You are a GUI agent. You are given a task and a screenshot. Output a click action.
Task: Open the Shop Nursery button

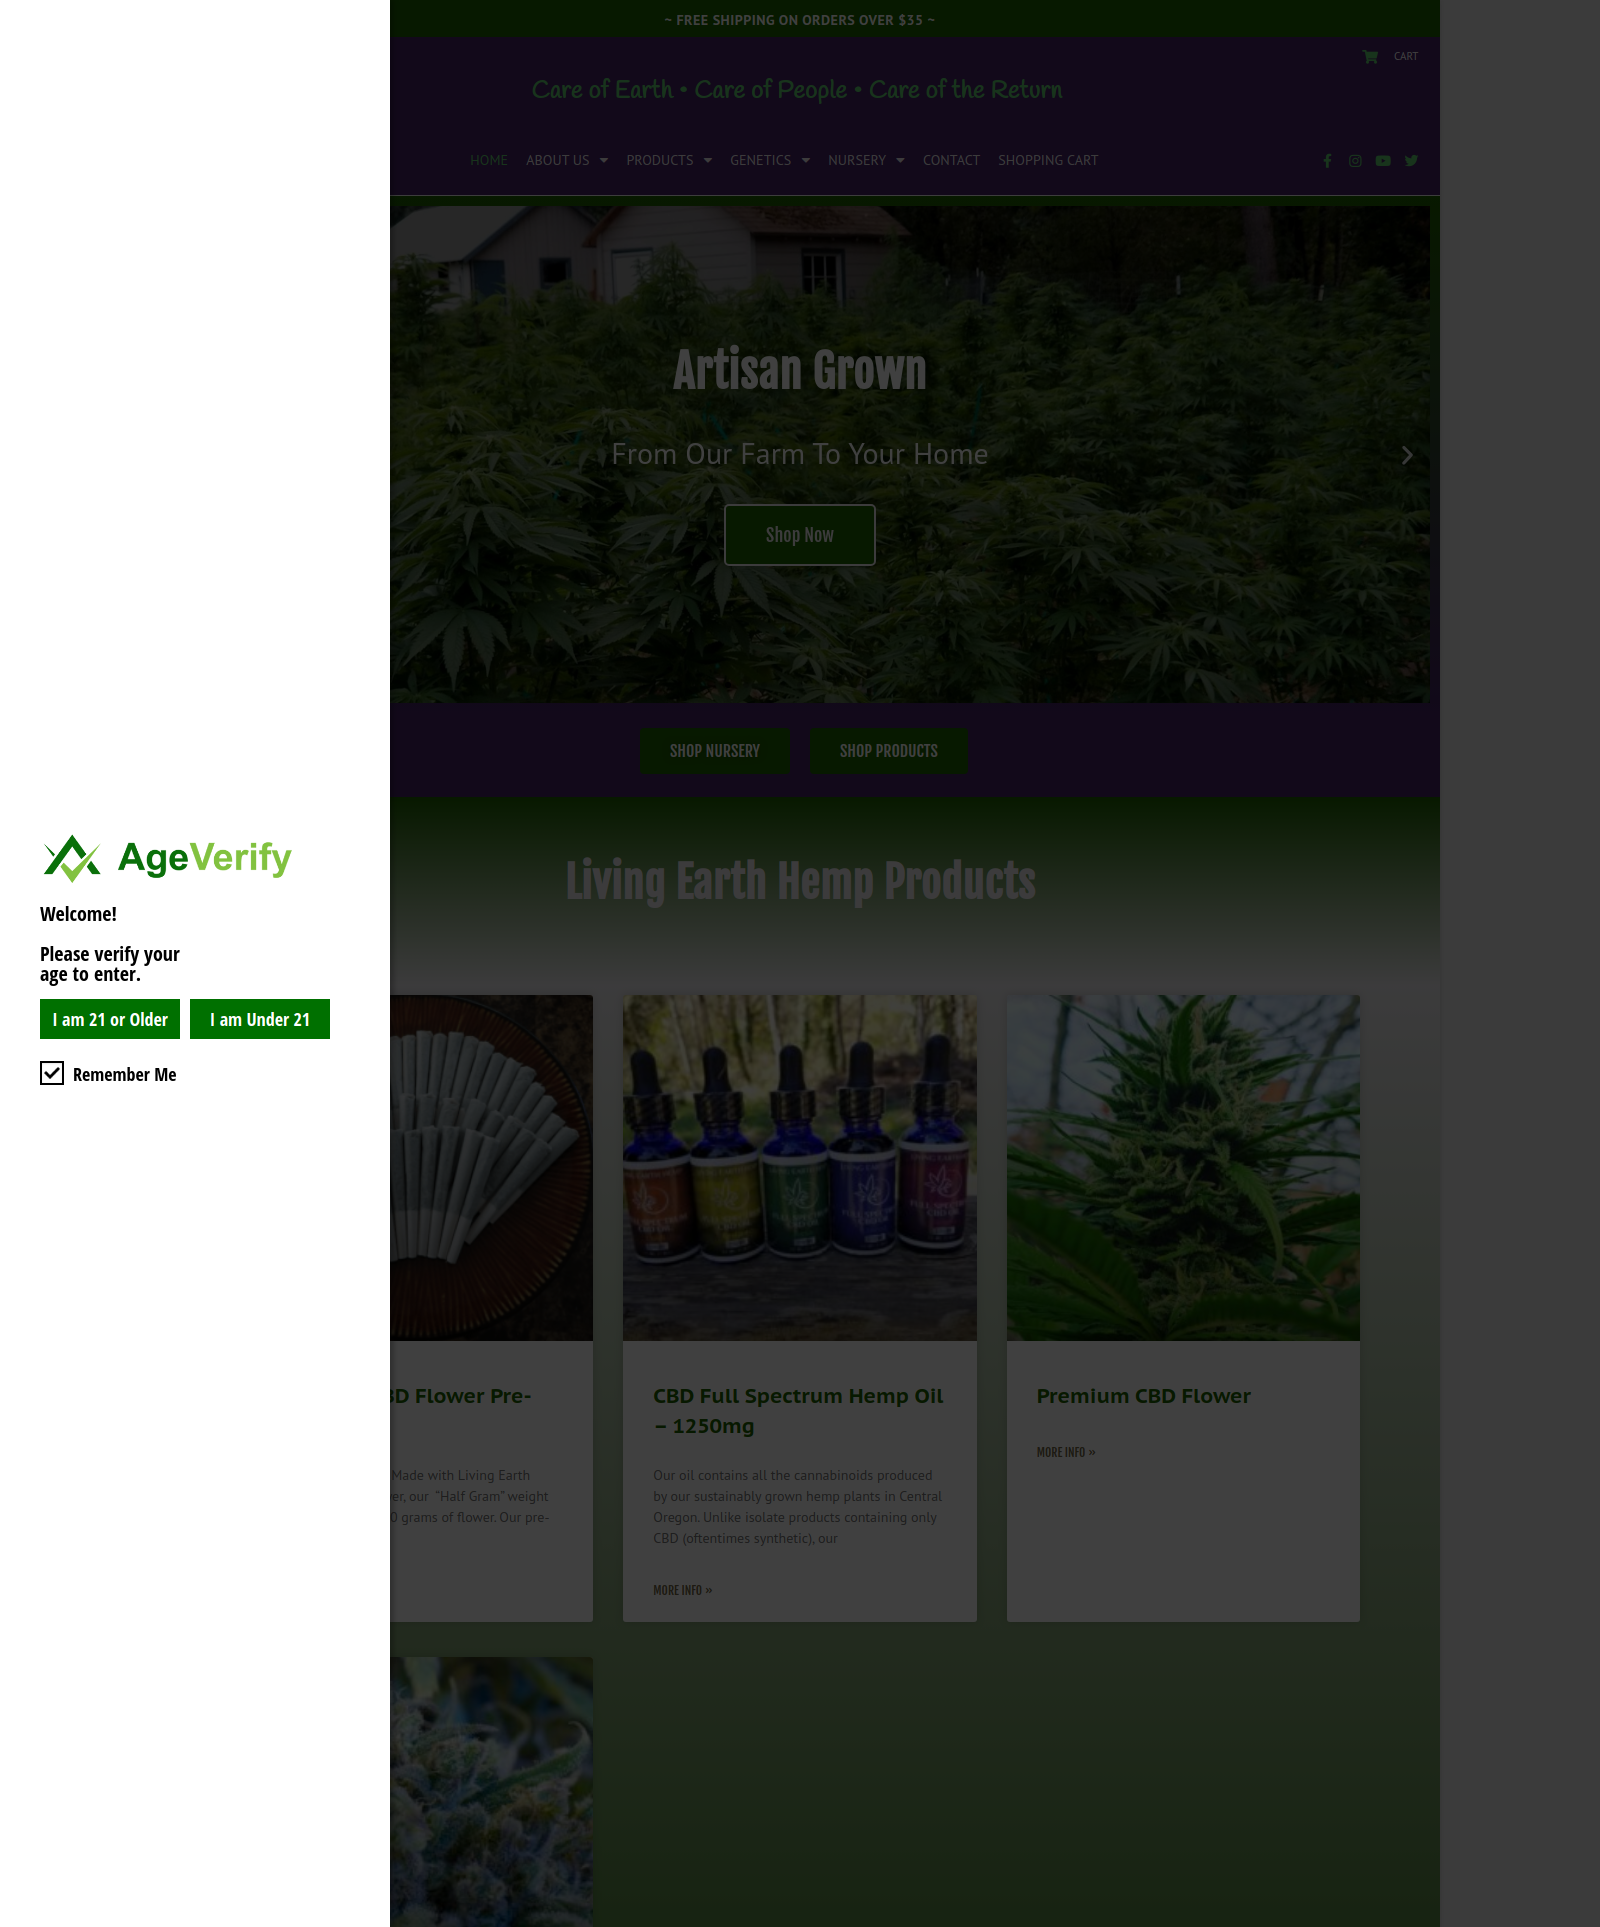click(715, 751)
